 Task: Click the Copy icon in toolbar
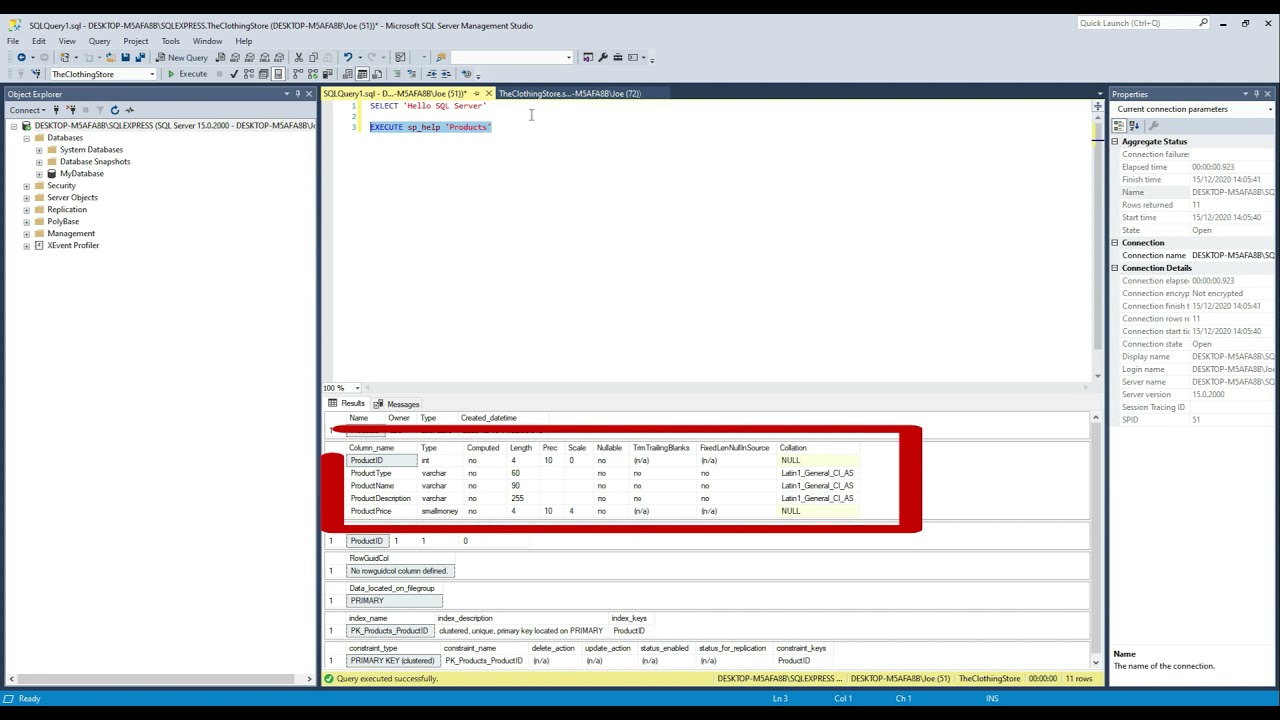point(313,57)
